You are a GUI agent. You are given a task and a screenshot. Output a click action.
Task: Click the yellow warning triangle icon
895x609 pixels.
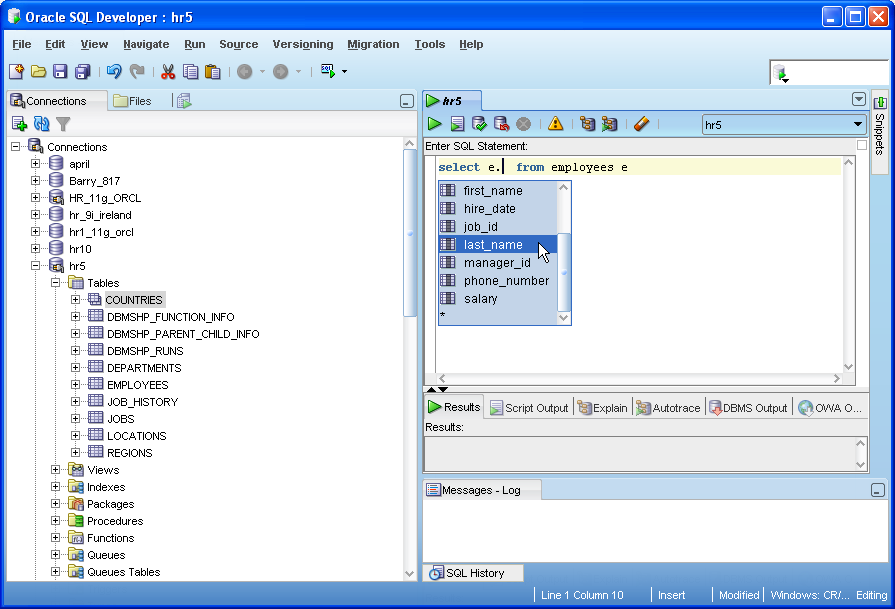pyautogui.click(x=555, y=123)
